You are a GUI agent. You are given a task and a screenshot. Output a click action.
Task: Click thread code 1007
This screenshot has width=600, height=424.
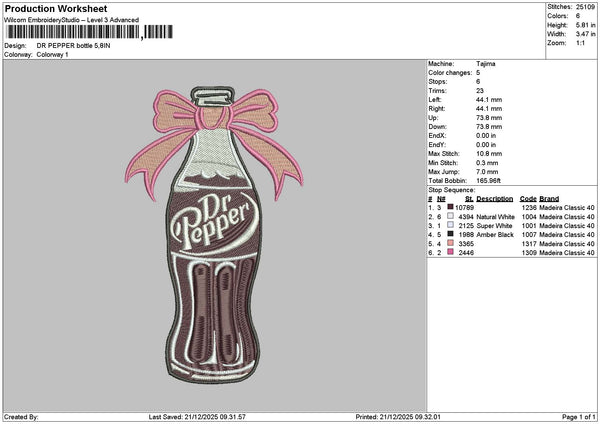coord(529,235)
